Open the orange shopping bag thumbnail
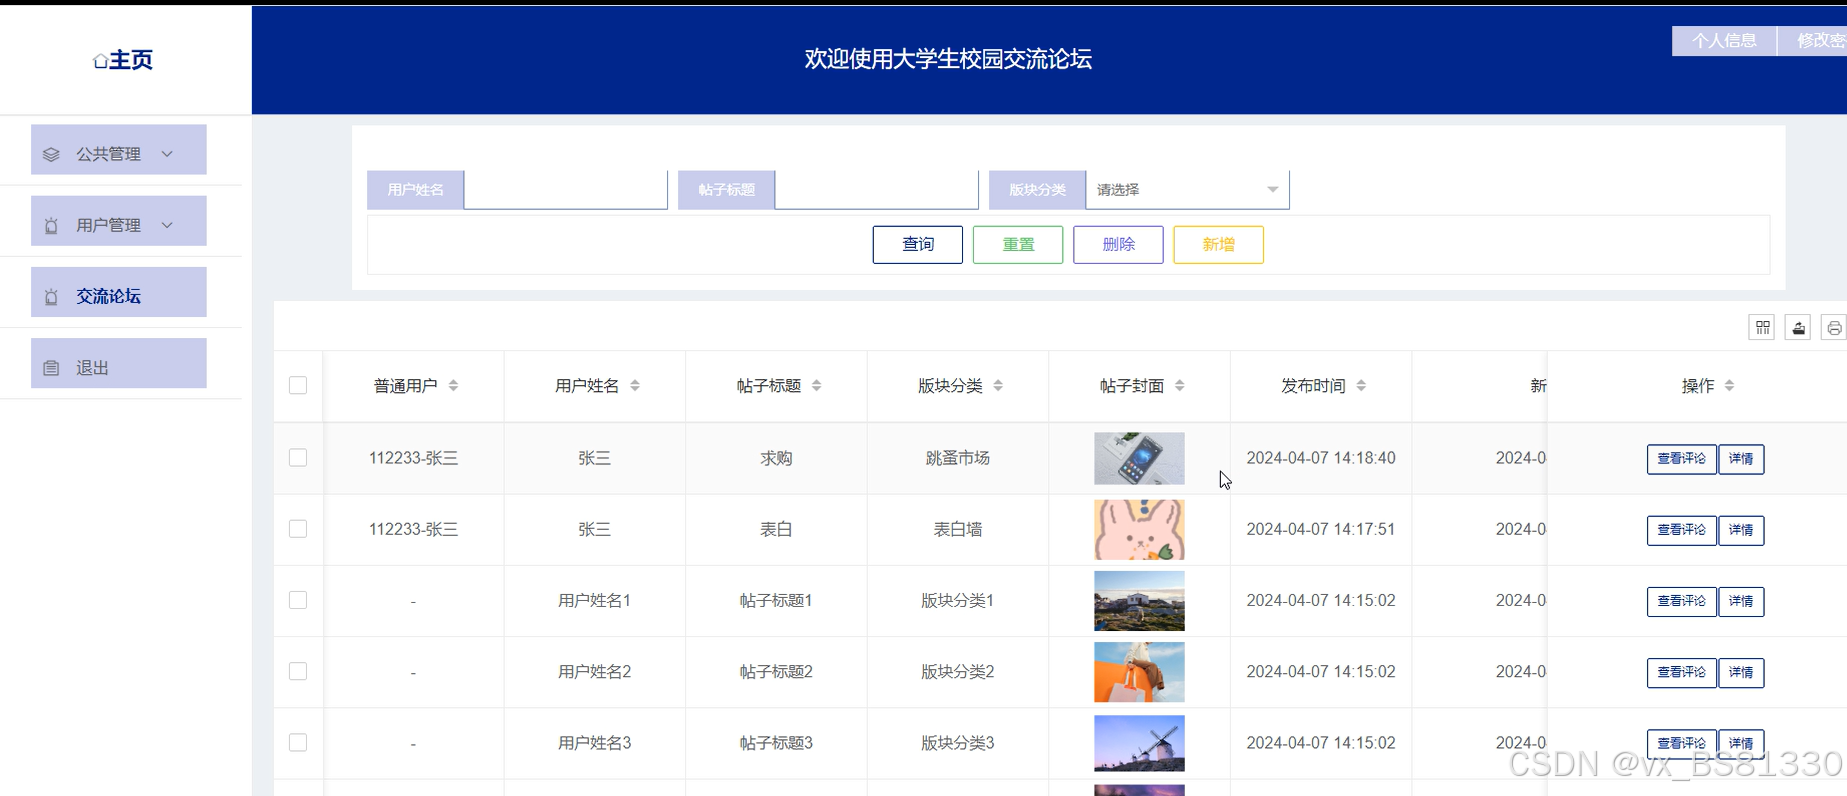Image resolution: width=1847 pixels, height=796 pixels. pyautogui.click(x=1139, y=672)
